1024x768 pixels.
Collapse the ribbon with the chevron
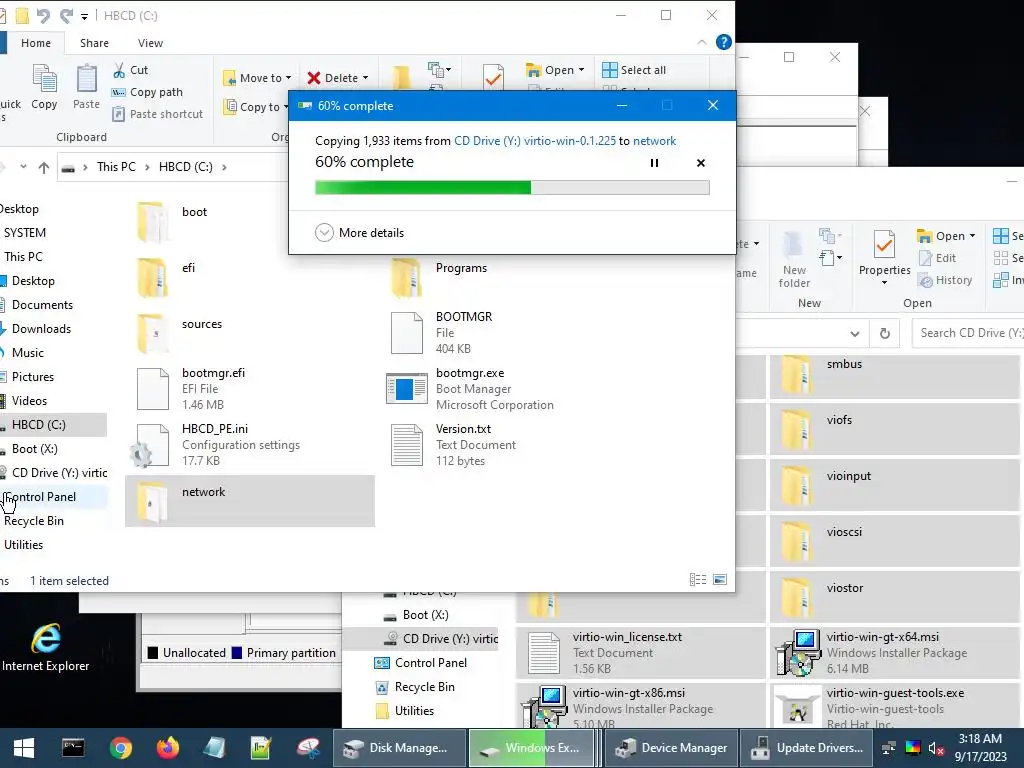click(x=702, y=42)
